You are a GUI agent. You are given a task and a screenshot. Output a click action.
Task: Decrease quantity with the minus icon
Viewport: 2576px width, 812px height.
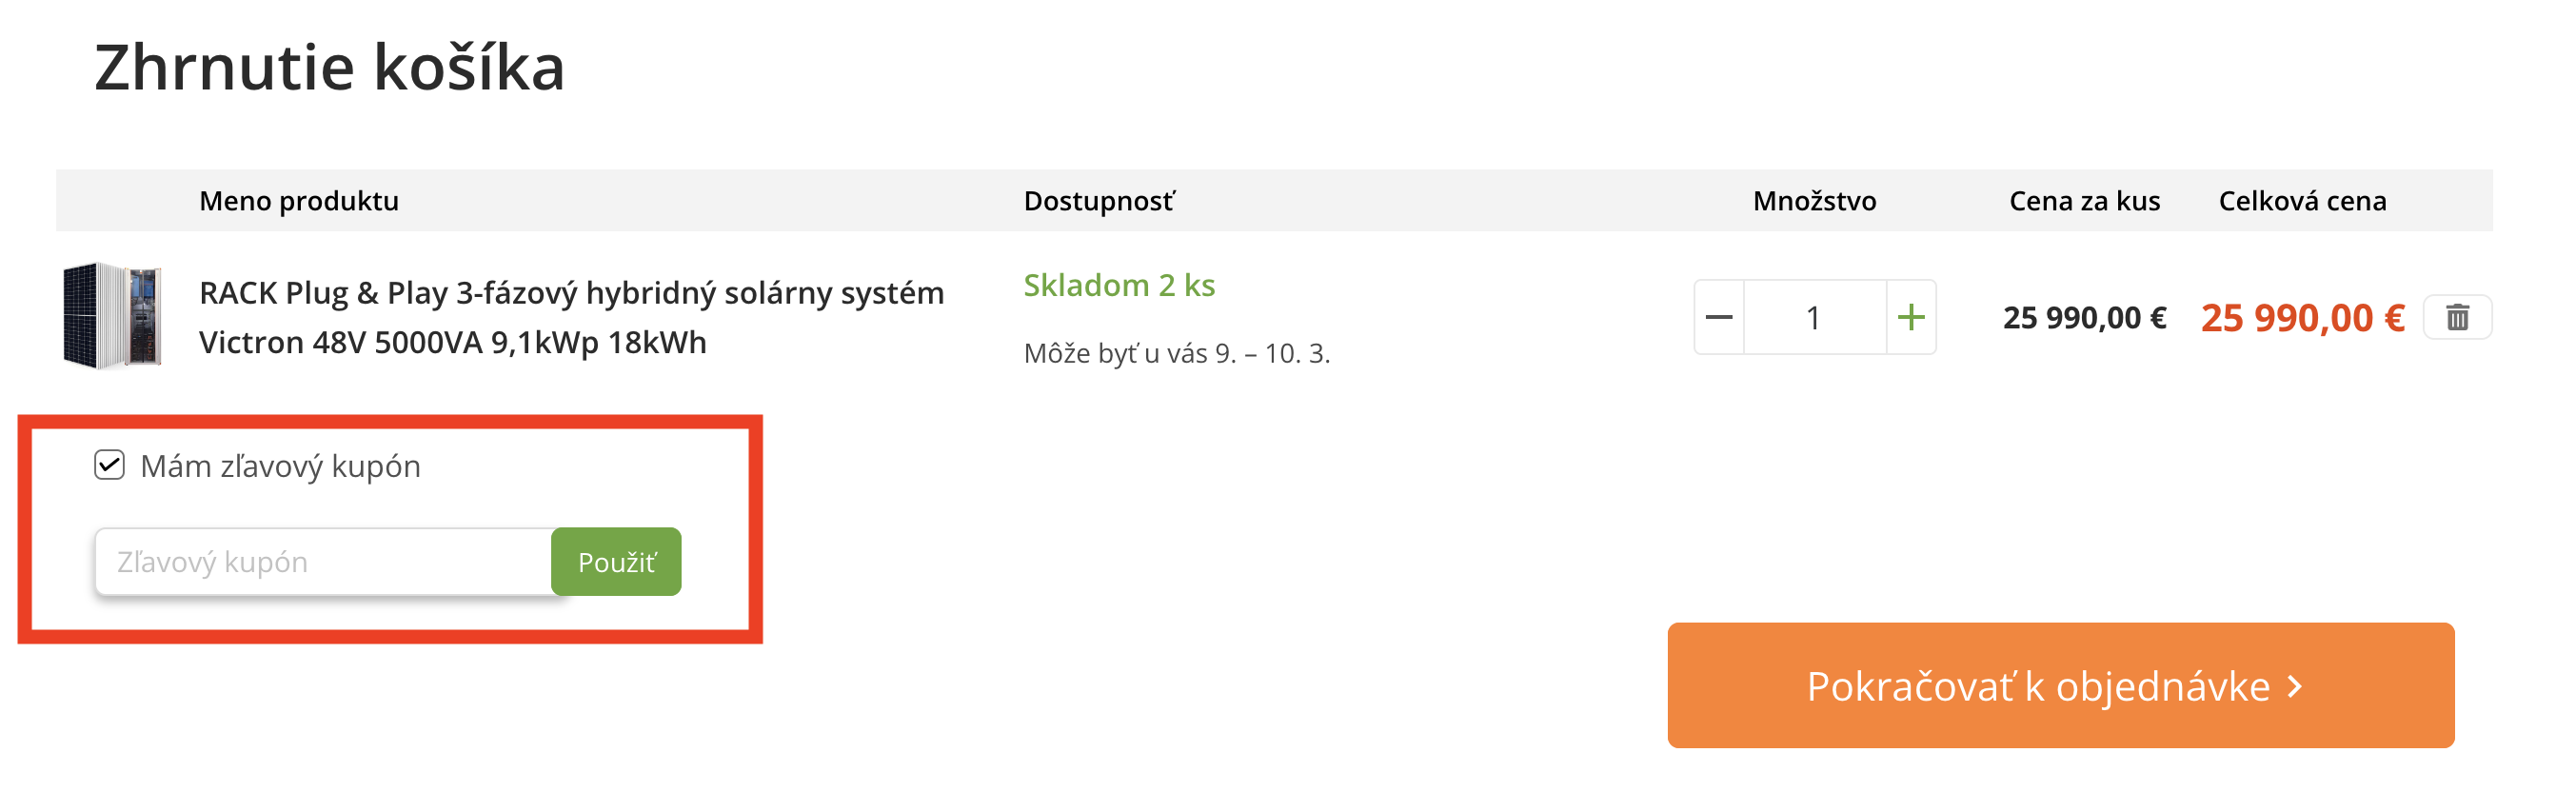click(x=1719, y=318)
